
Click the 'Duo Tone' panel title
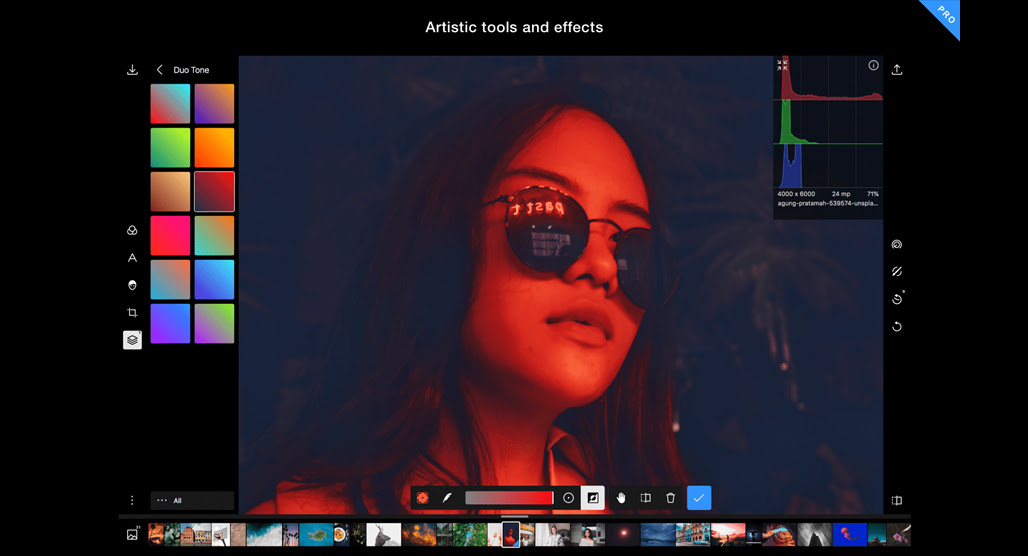(x=191, y=70)
